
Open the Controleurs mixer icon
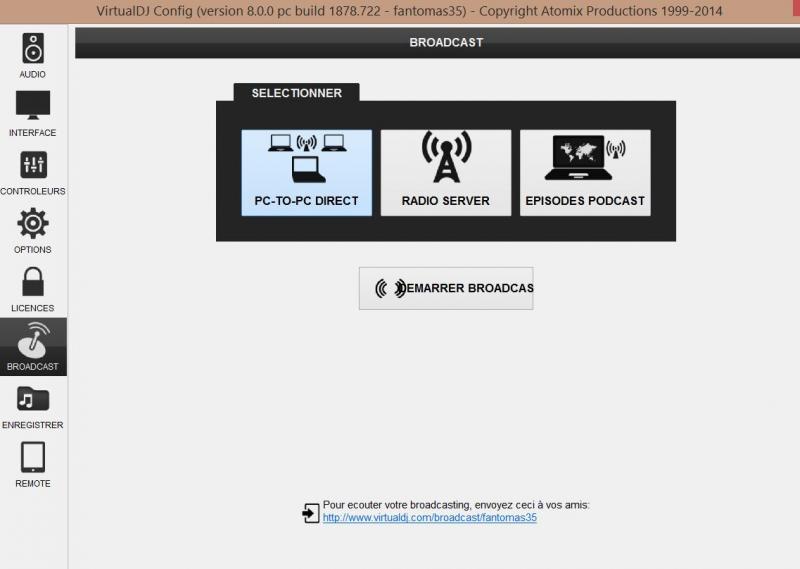33,165
